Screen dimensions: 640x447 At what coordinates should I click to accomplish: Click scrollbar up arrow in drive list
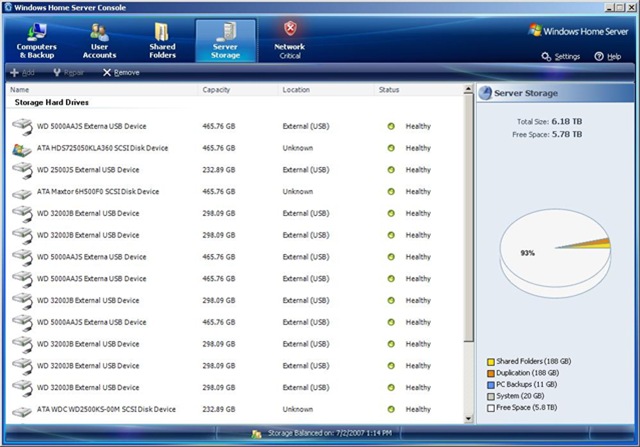coord(468,90)
